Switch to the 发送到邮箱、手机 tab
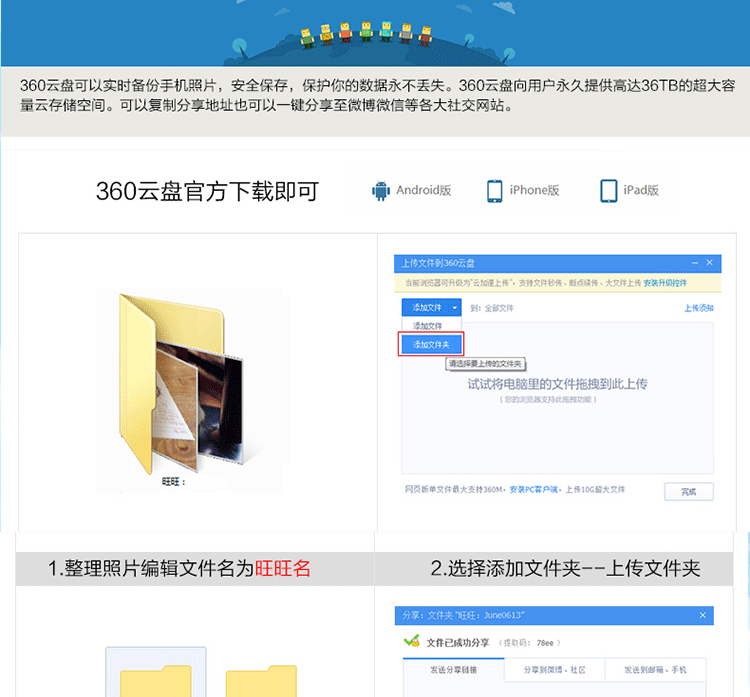Image resolution: width=750 pixels, height=697 pixels. tap(655, 670)
